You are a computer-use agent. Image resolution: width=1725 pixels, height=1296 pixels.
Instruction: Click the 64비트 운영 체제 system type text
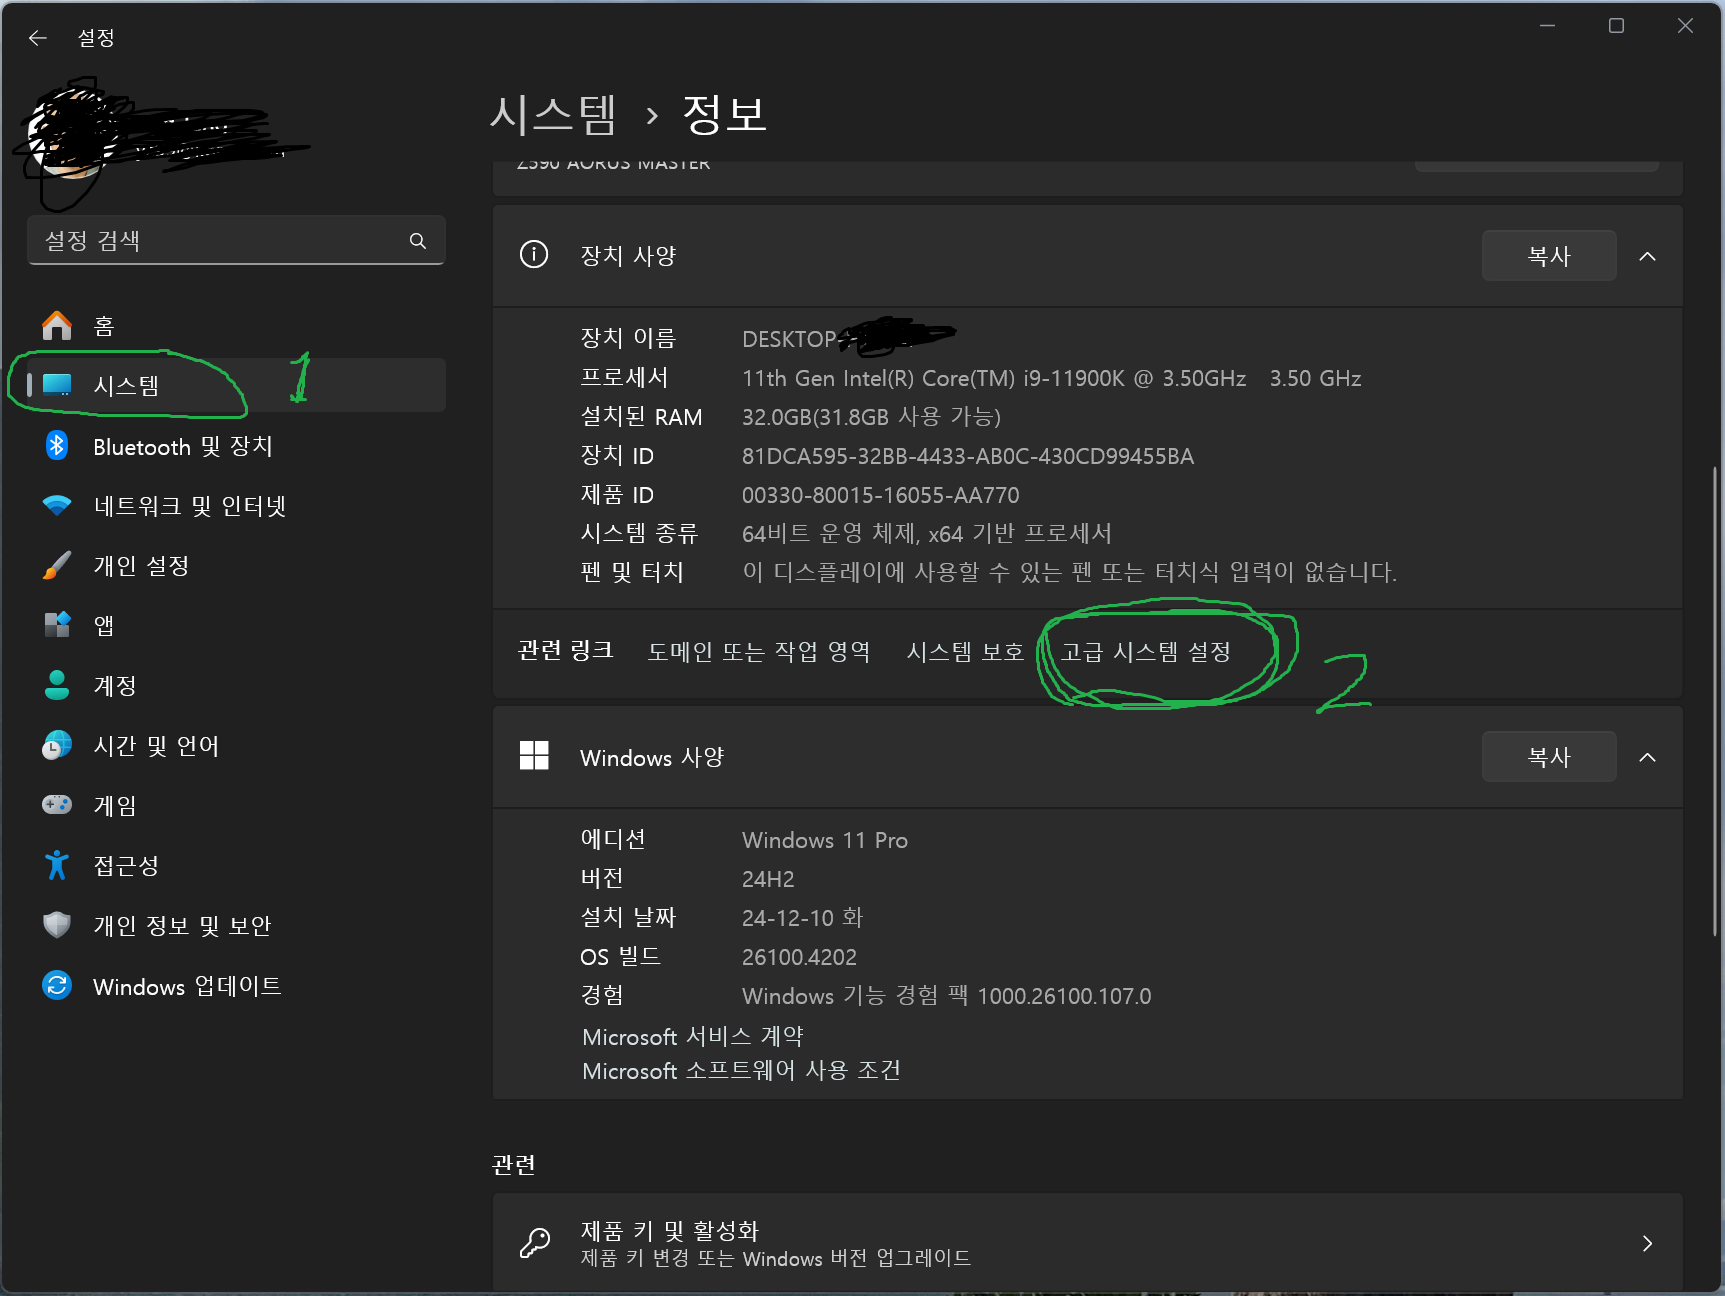tap(927, 534)
